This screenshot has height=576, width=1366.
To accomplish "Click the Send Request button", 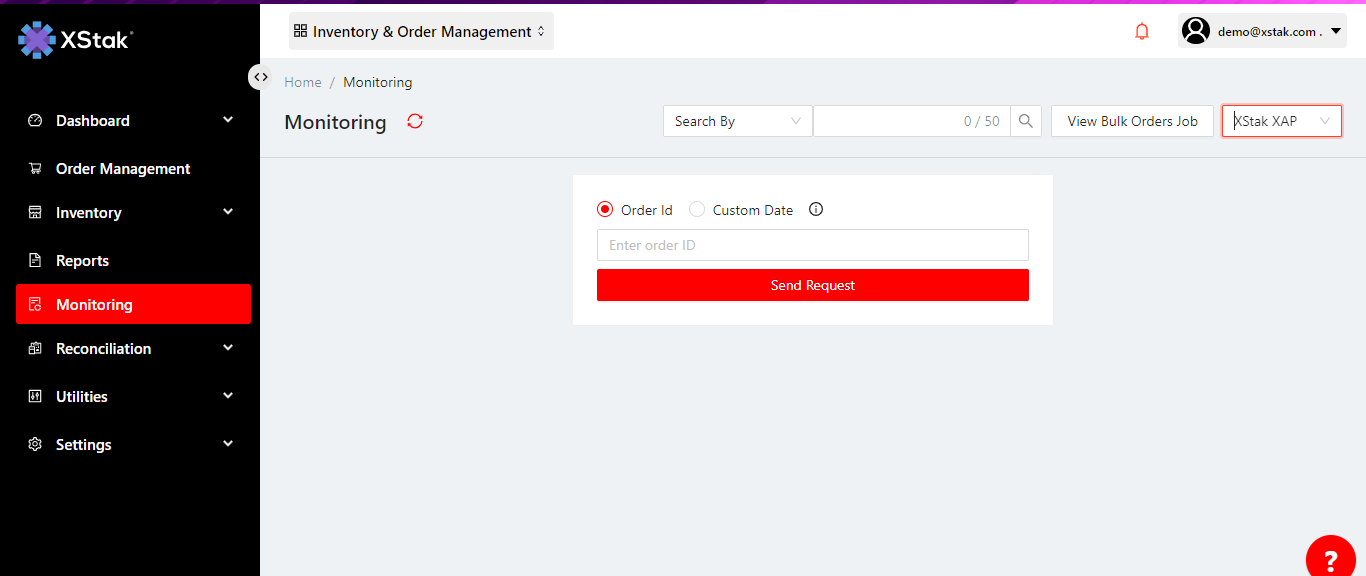I will [812, 285].
